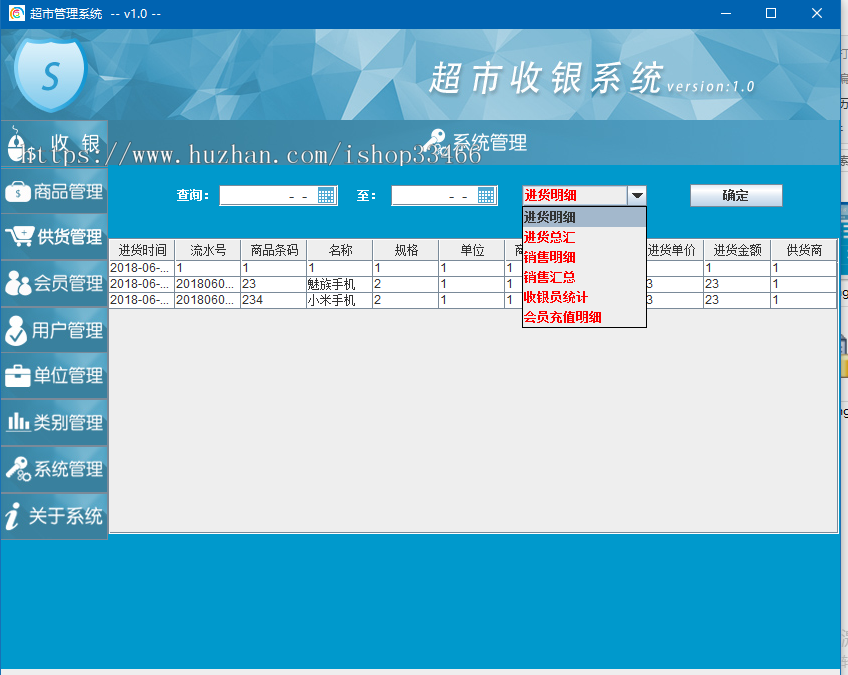Click the 至 end date input field
848x675 pixels.
click(435, 195)
